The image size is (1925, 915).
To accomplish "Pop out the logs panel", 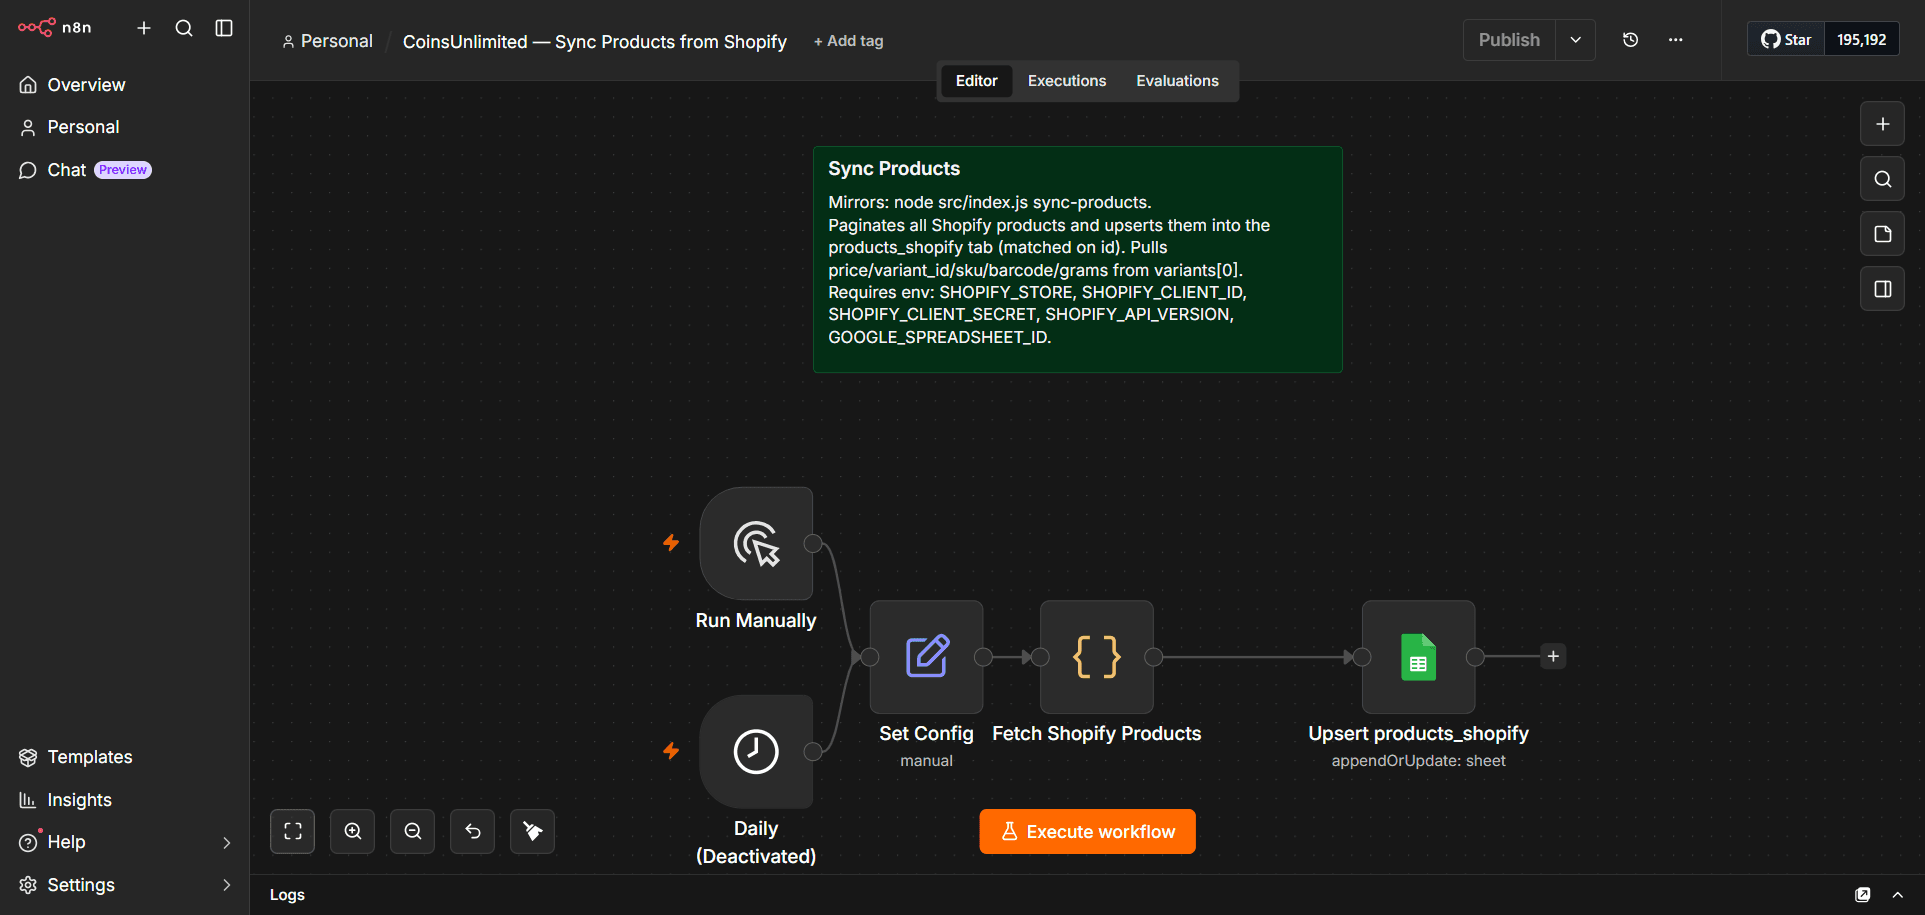I will click(x=1863, y=895).
